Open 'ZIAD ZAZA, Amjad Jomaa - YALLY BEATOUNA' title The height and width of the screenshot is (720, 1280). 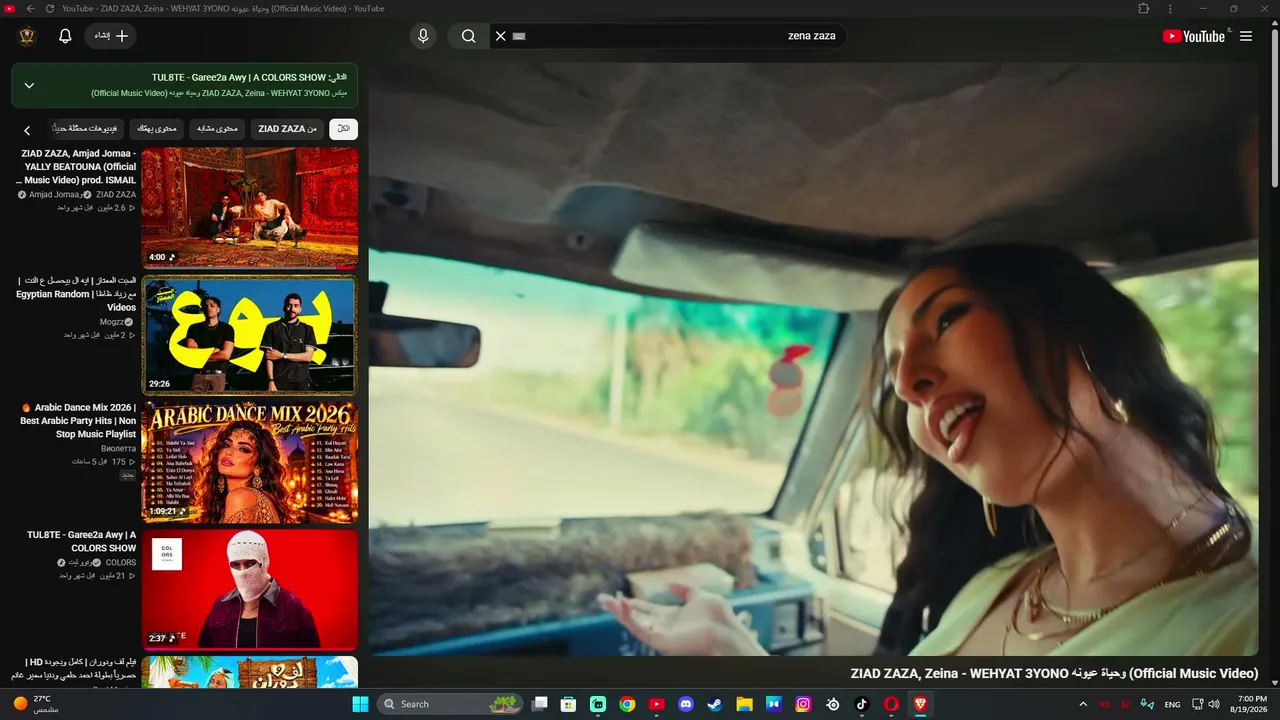click(78, 167)
